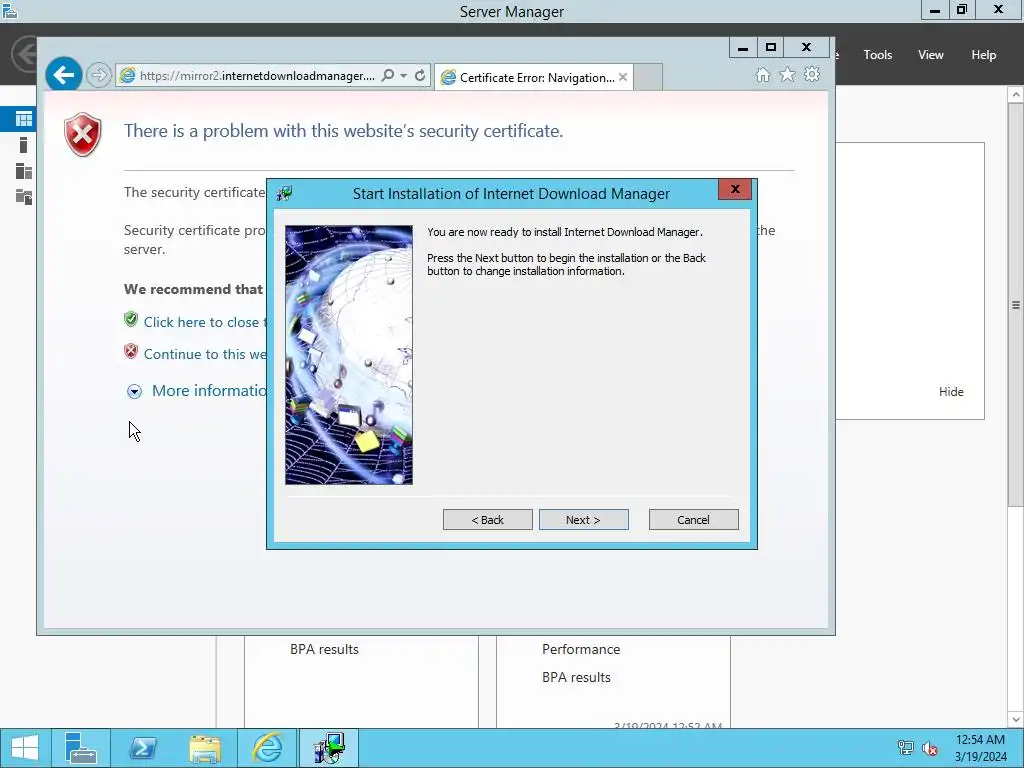Open Server Manager View menu
The width and height of the screenshot is (1024, 768).
(x=930, y=55)
